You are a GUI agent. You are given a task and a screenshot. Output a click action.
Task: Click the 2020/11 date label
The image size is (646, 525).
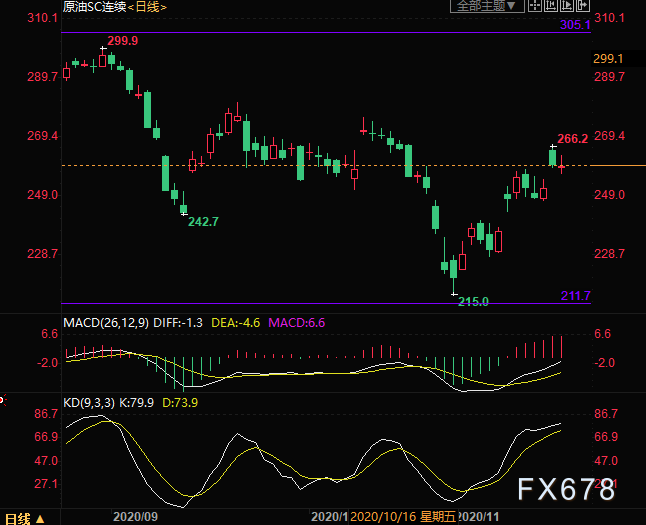(479, 517)
